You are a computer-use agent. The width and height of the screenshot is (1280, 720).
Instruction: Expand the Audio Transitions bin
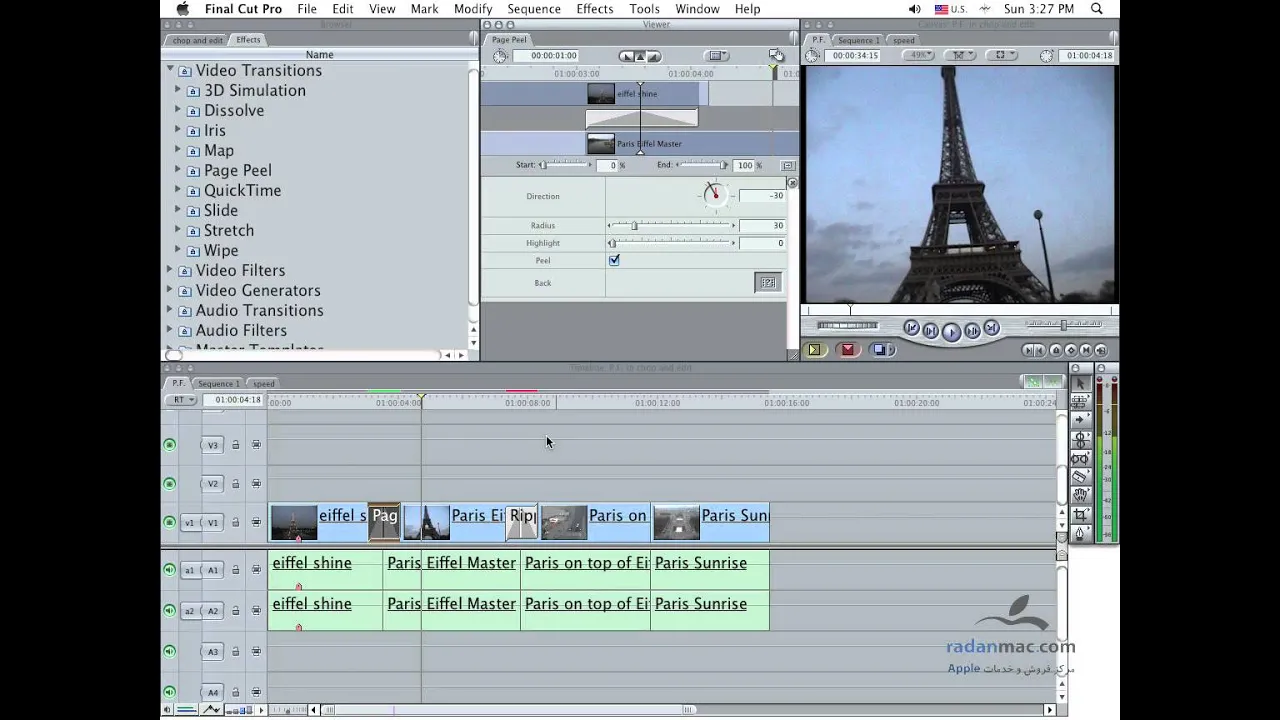(170, 310)
